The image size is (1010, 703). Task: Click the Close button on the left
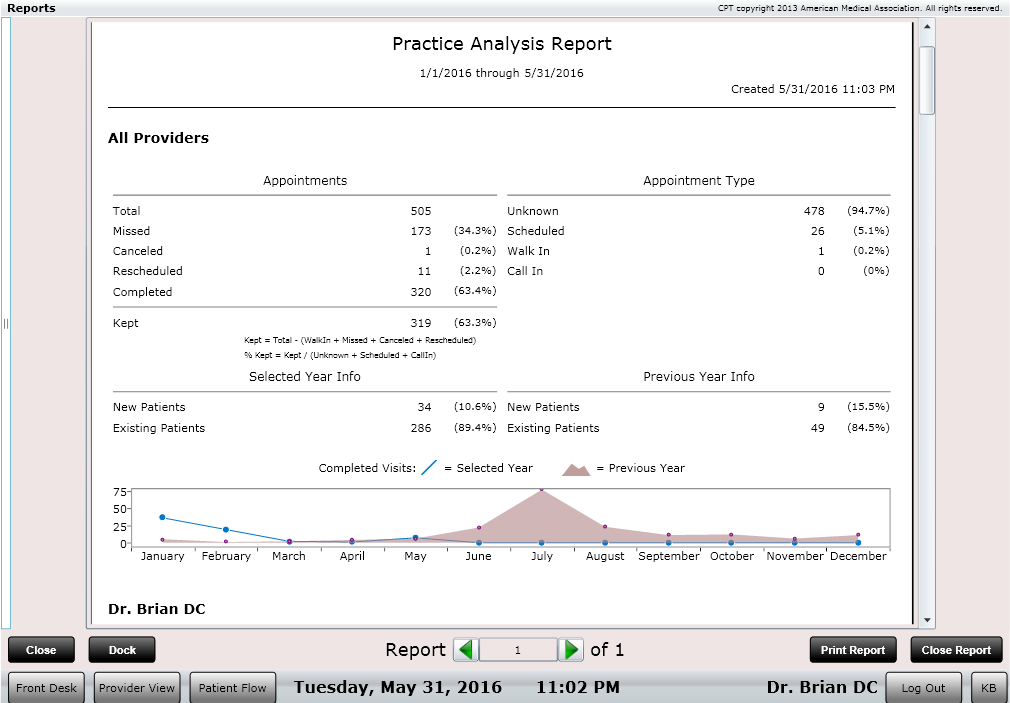pyautogui.click(x=41, y=650)
